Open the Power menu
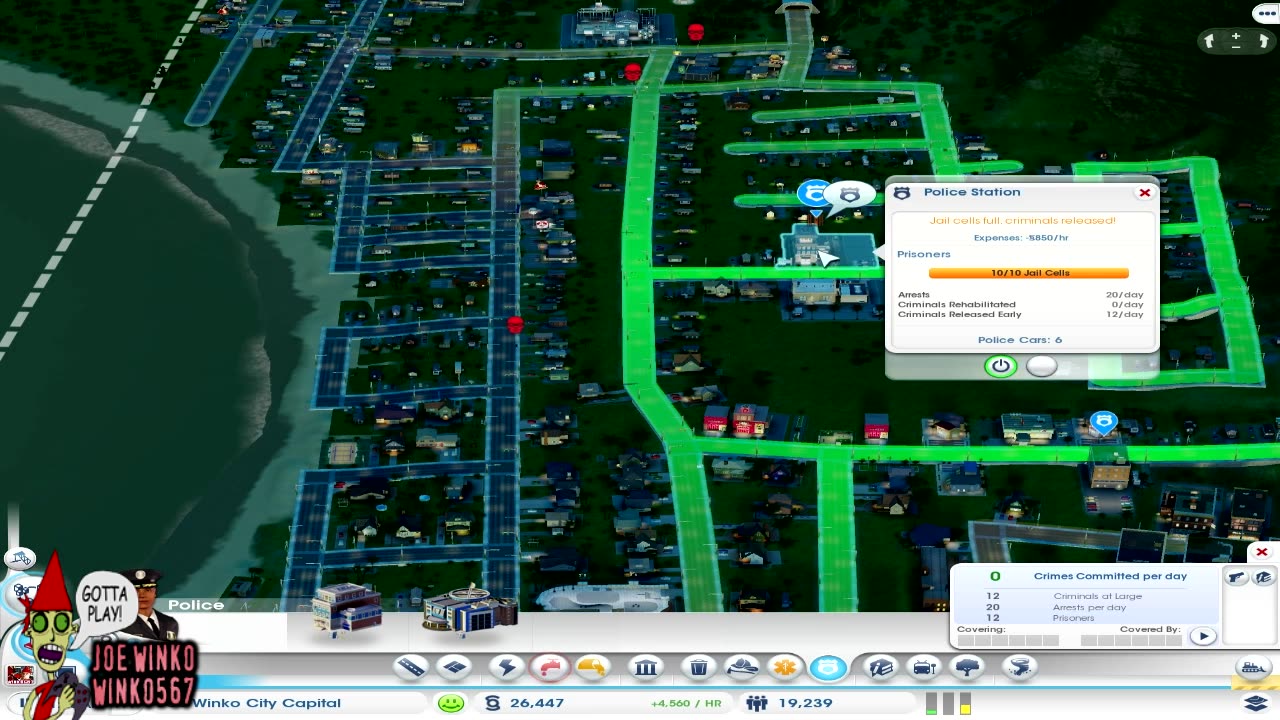This screenshot has height=720, width=1280. pyautogui.click(x=507, y=667)
